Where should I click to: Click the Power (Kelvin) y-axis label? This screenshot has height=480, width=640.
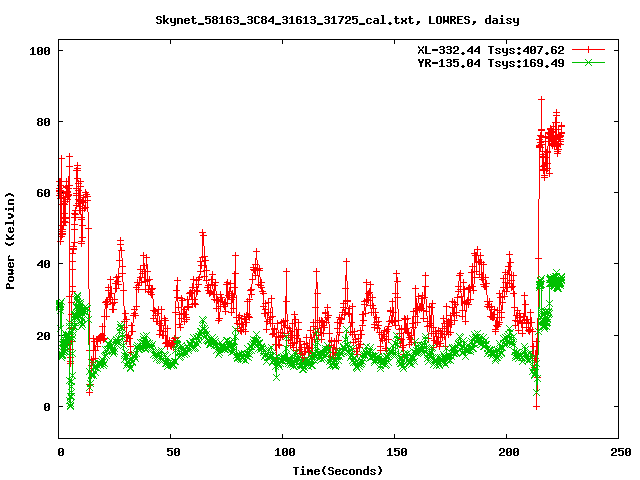(x=10, y=241)
